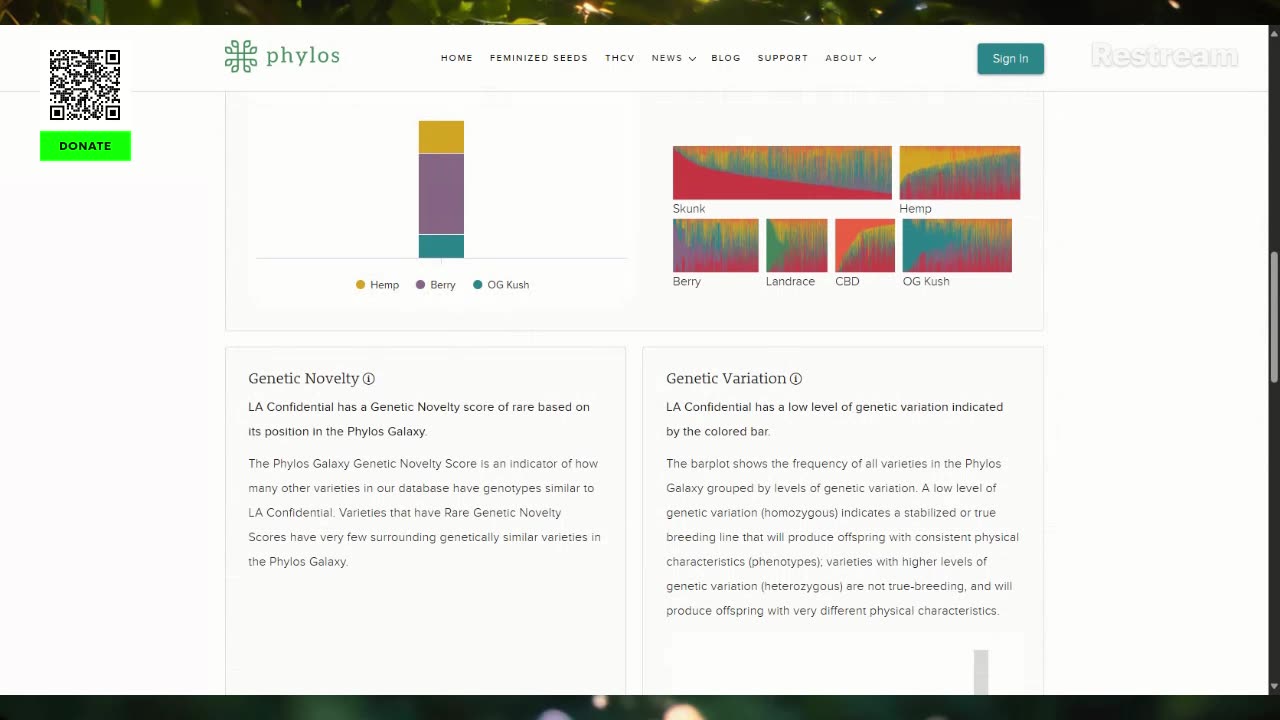The height and width of the screenshot is (720, 1280).
Task: Select the CBD population chart
Action: 865,246
